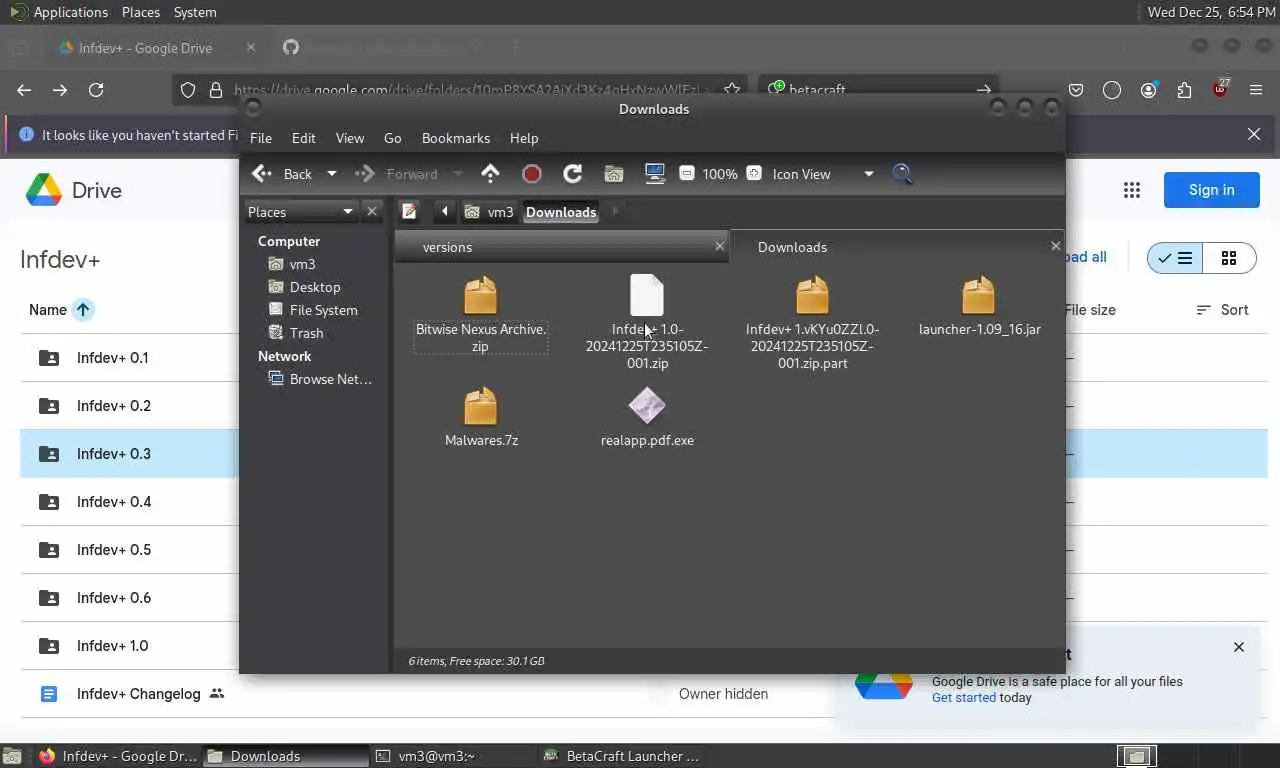Open the Home folder toolbar icon
The height and width of the screenshot is (768, 1280).
[x=614, y=174]
